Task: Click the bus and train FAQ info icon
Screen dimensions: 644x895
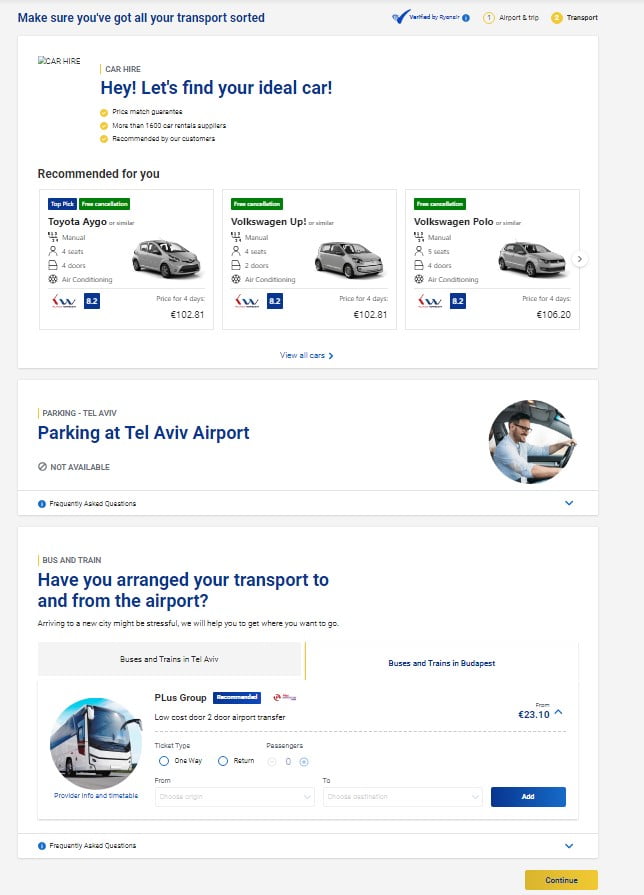Action: 42,845
